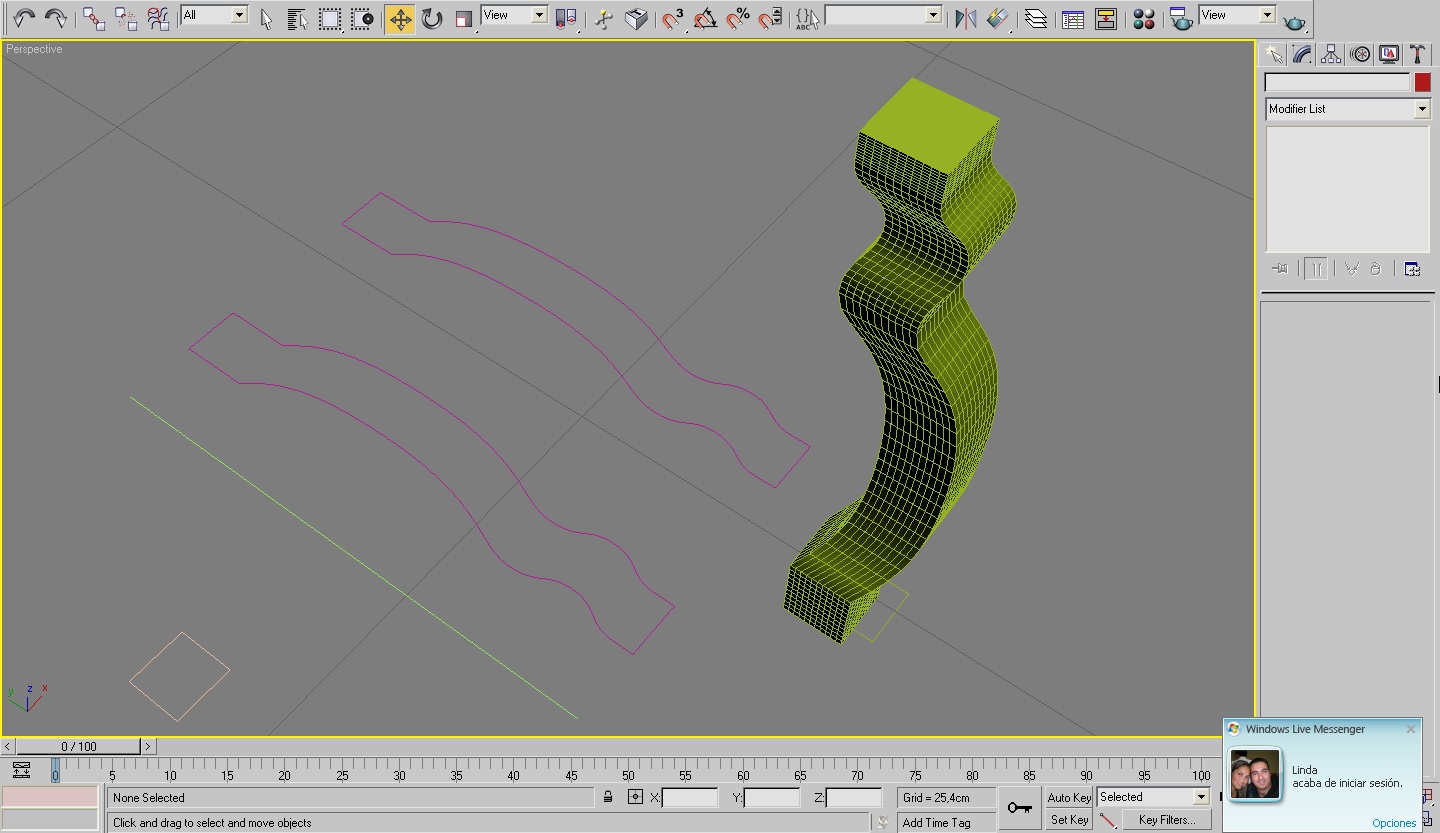Open Opciones link in Messenger notification

point(1394,823)
